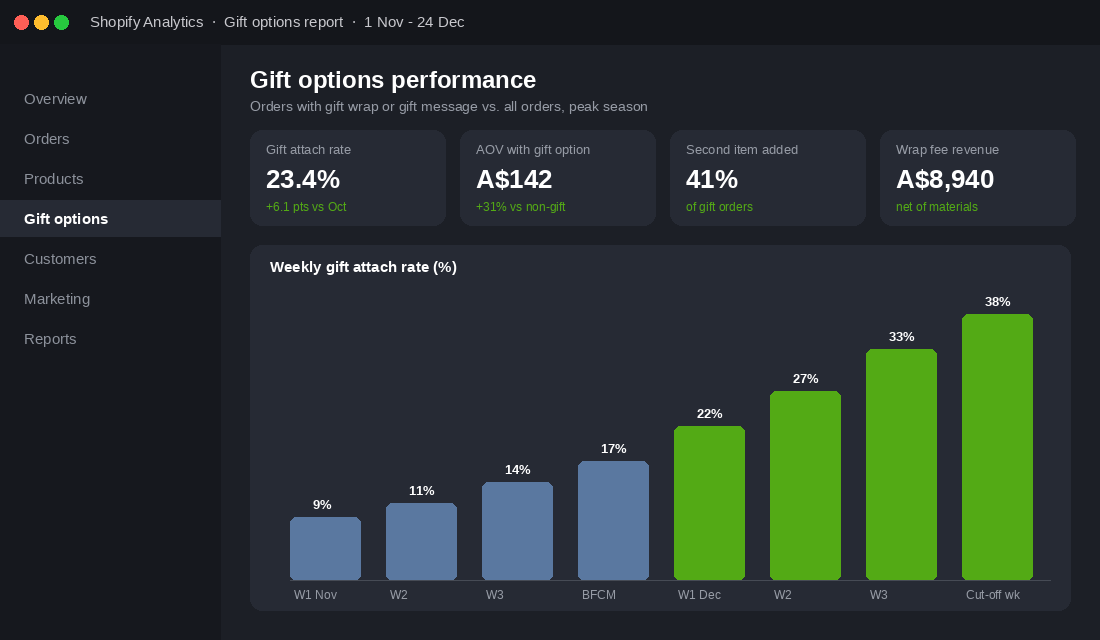
Task: Click the '+6.1 pts vs Oct' text
Action: pyautogui.click(x=306, y=207)
